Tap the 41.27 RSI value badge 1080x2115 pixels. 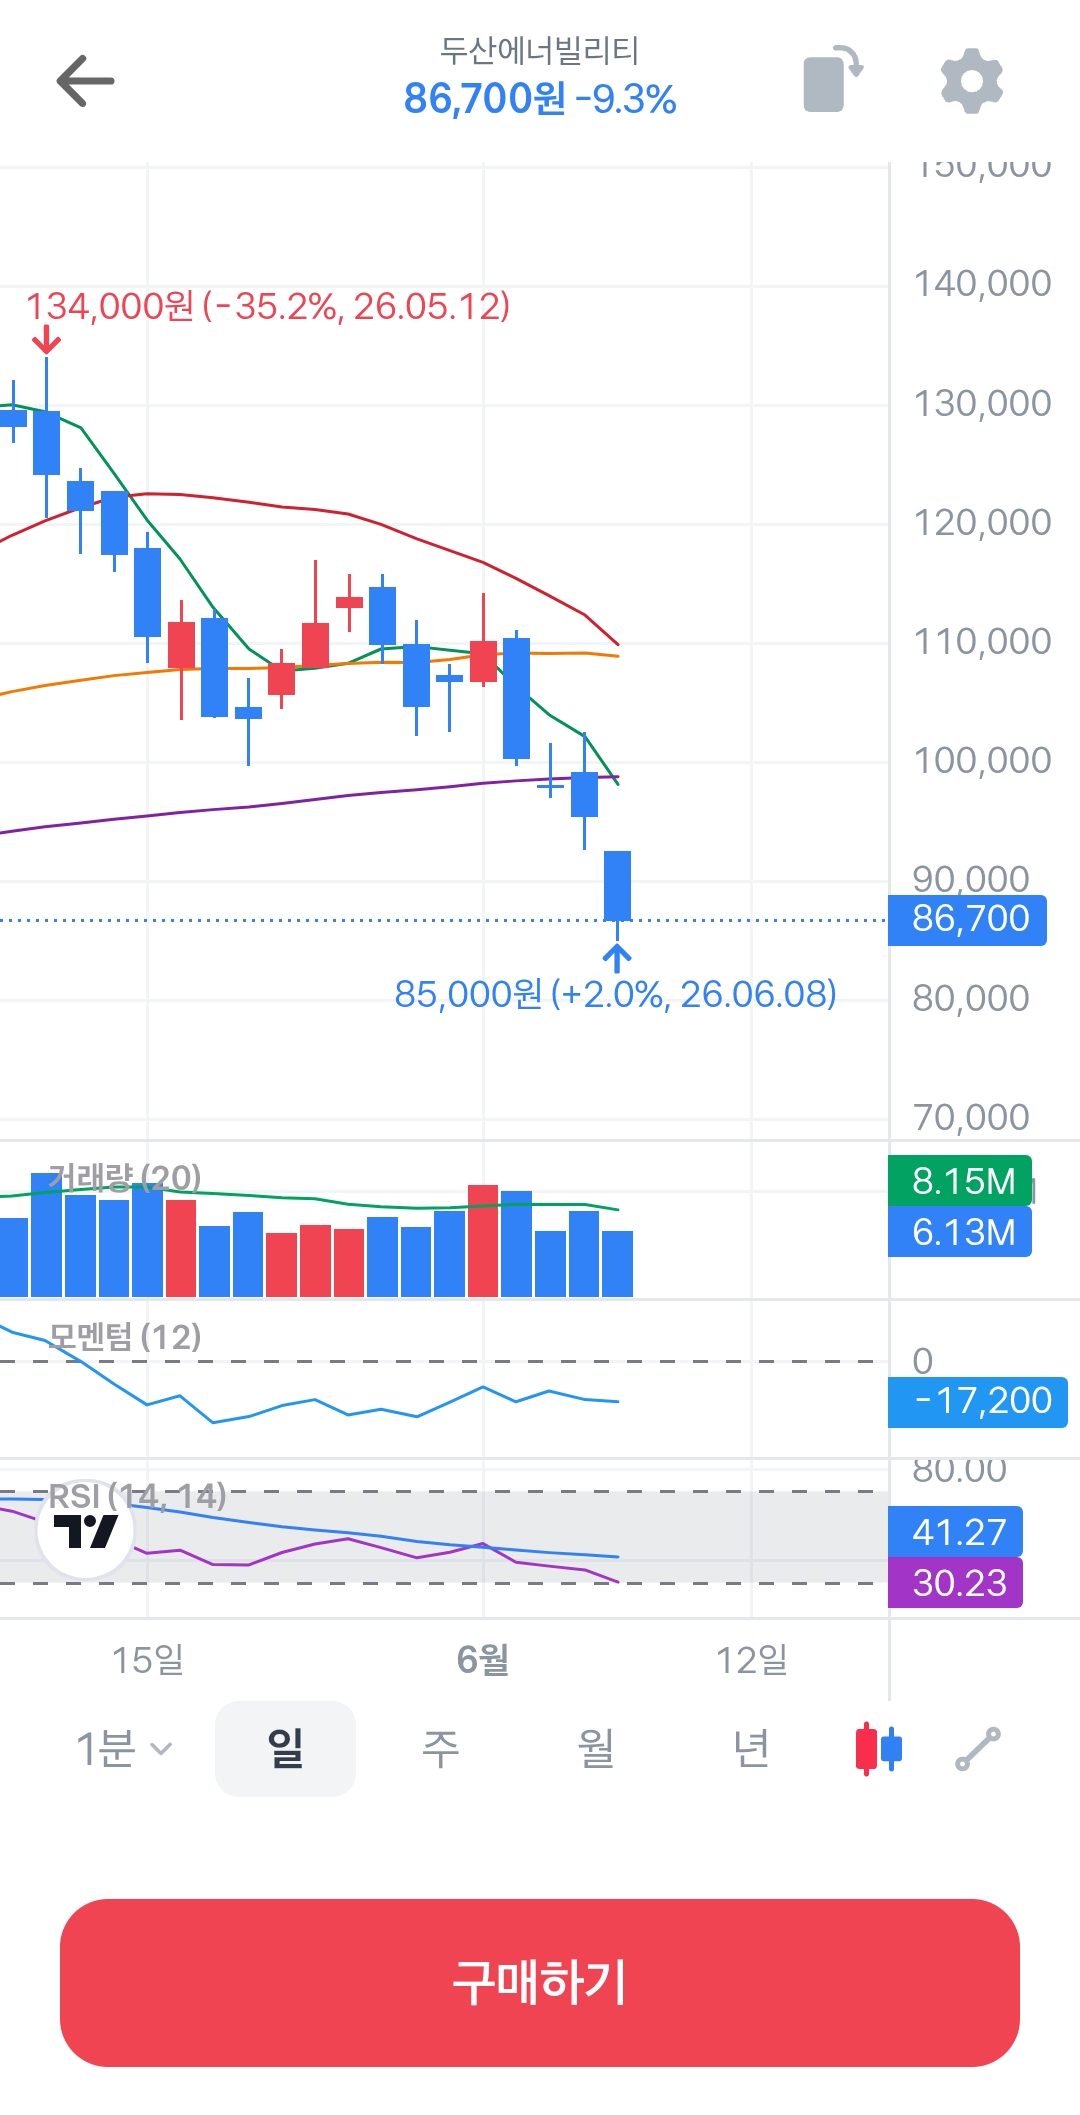click(956, 1532)
